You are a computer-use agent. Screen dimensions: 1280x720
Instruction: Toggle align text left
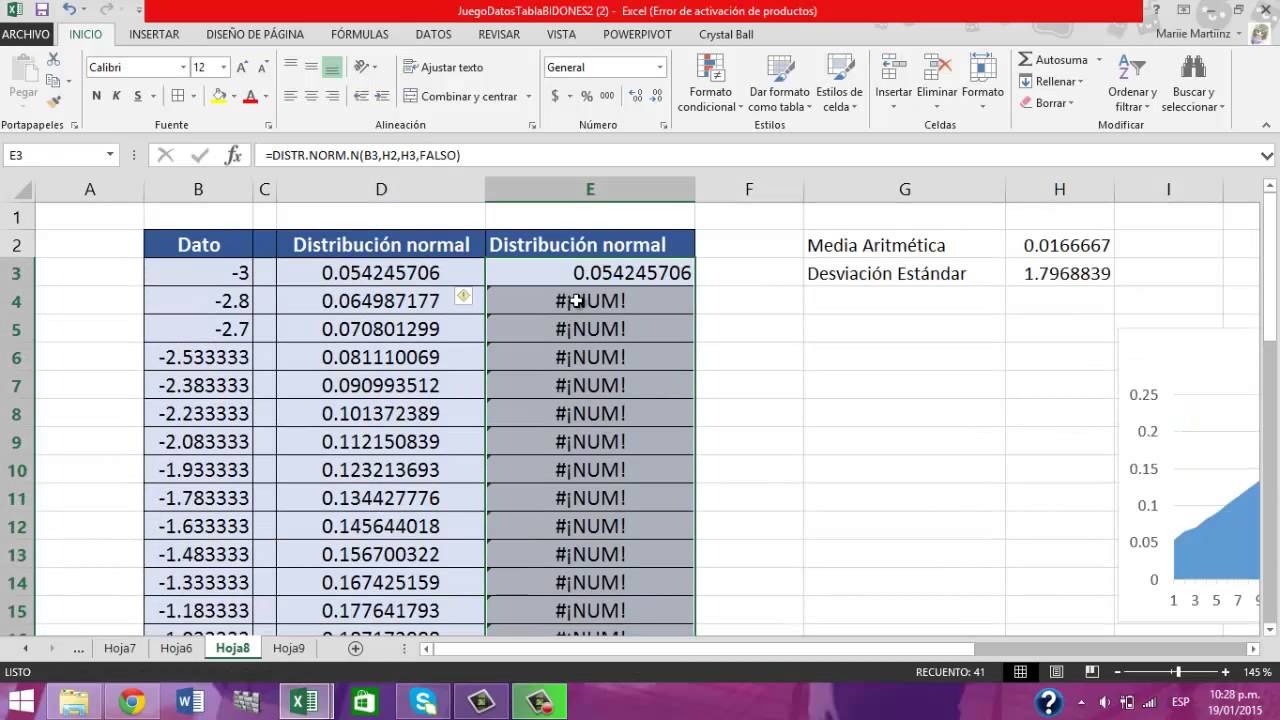coord(291,96)
